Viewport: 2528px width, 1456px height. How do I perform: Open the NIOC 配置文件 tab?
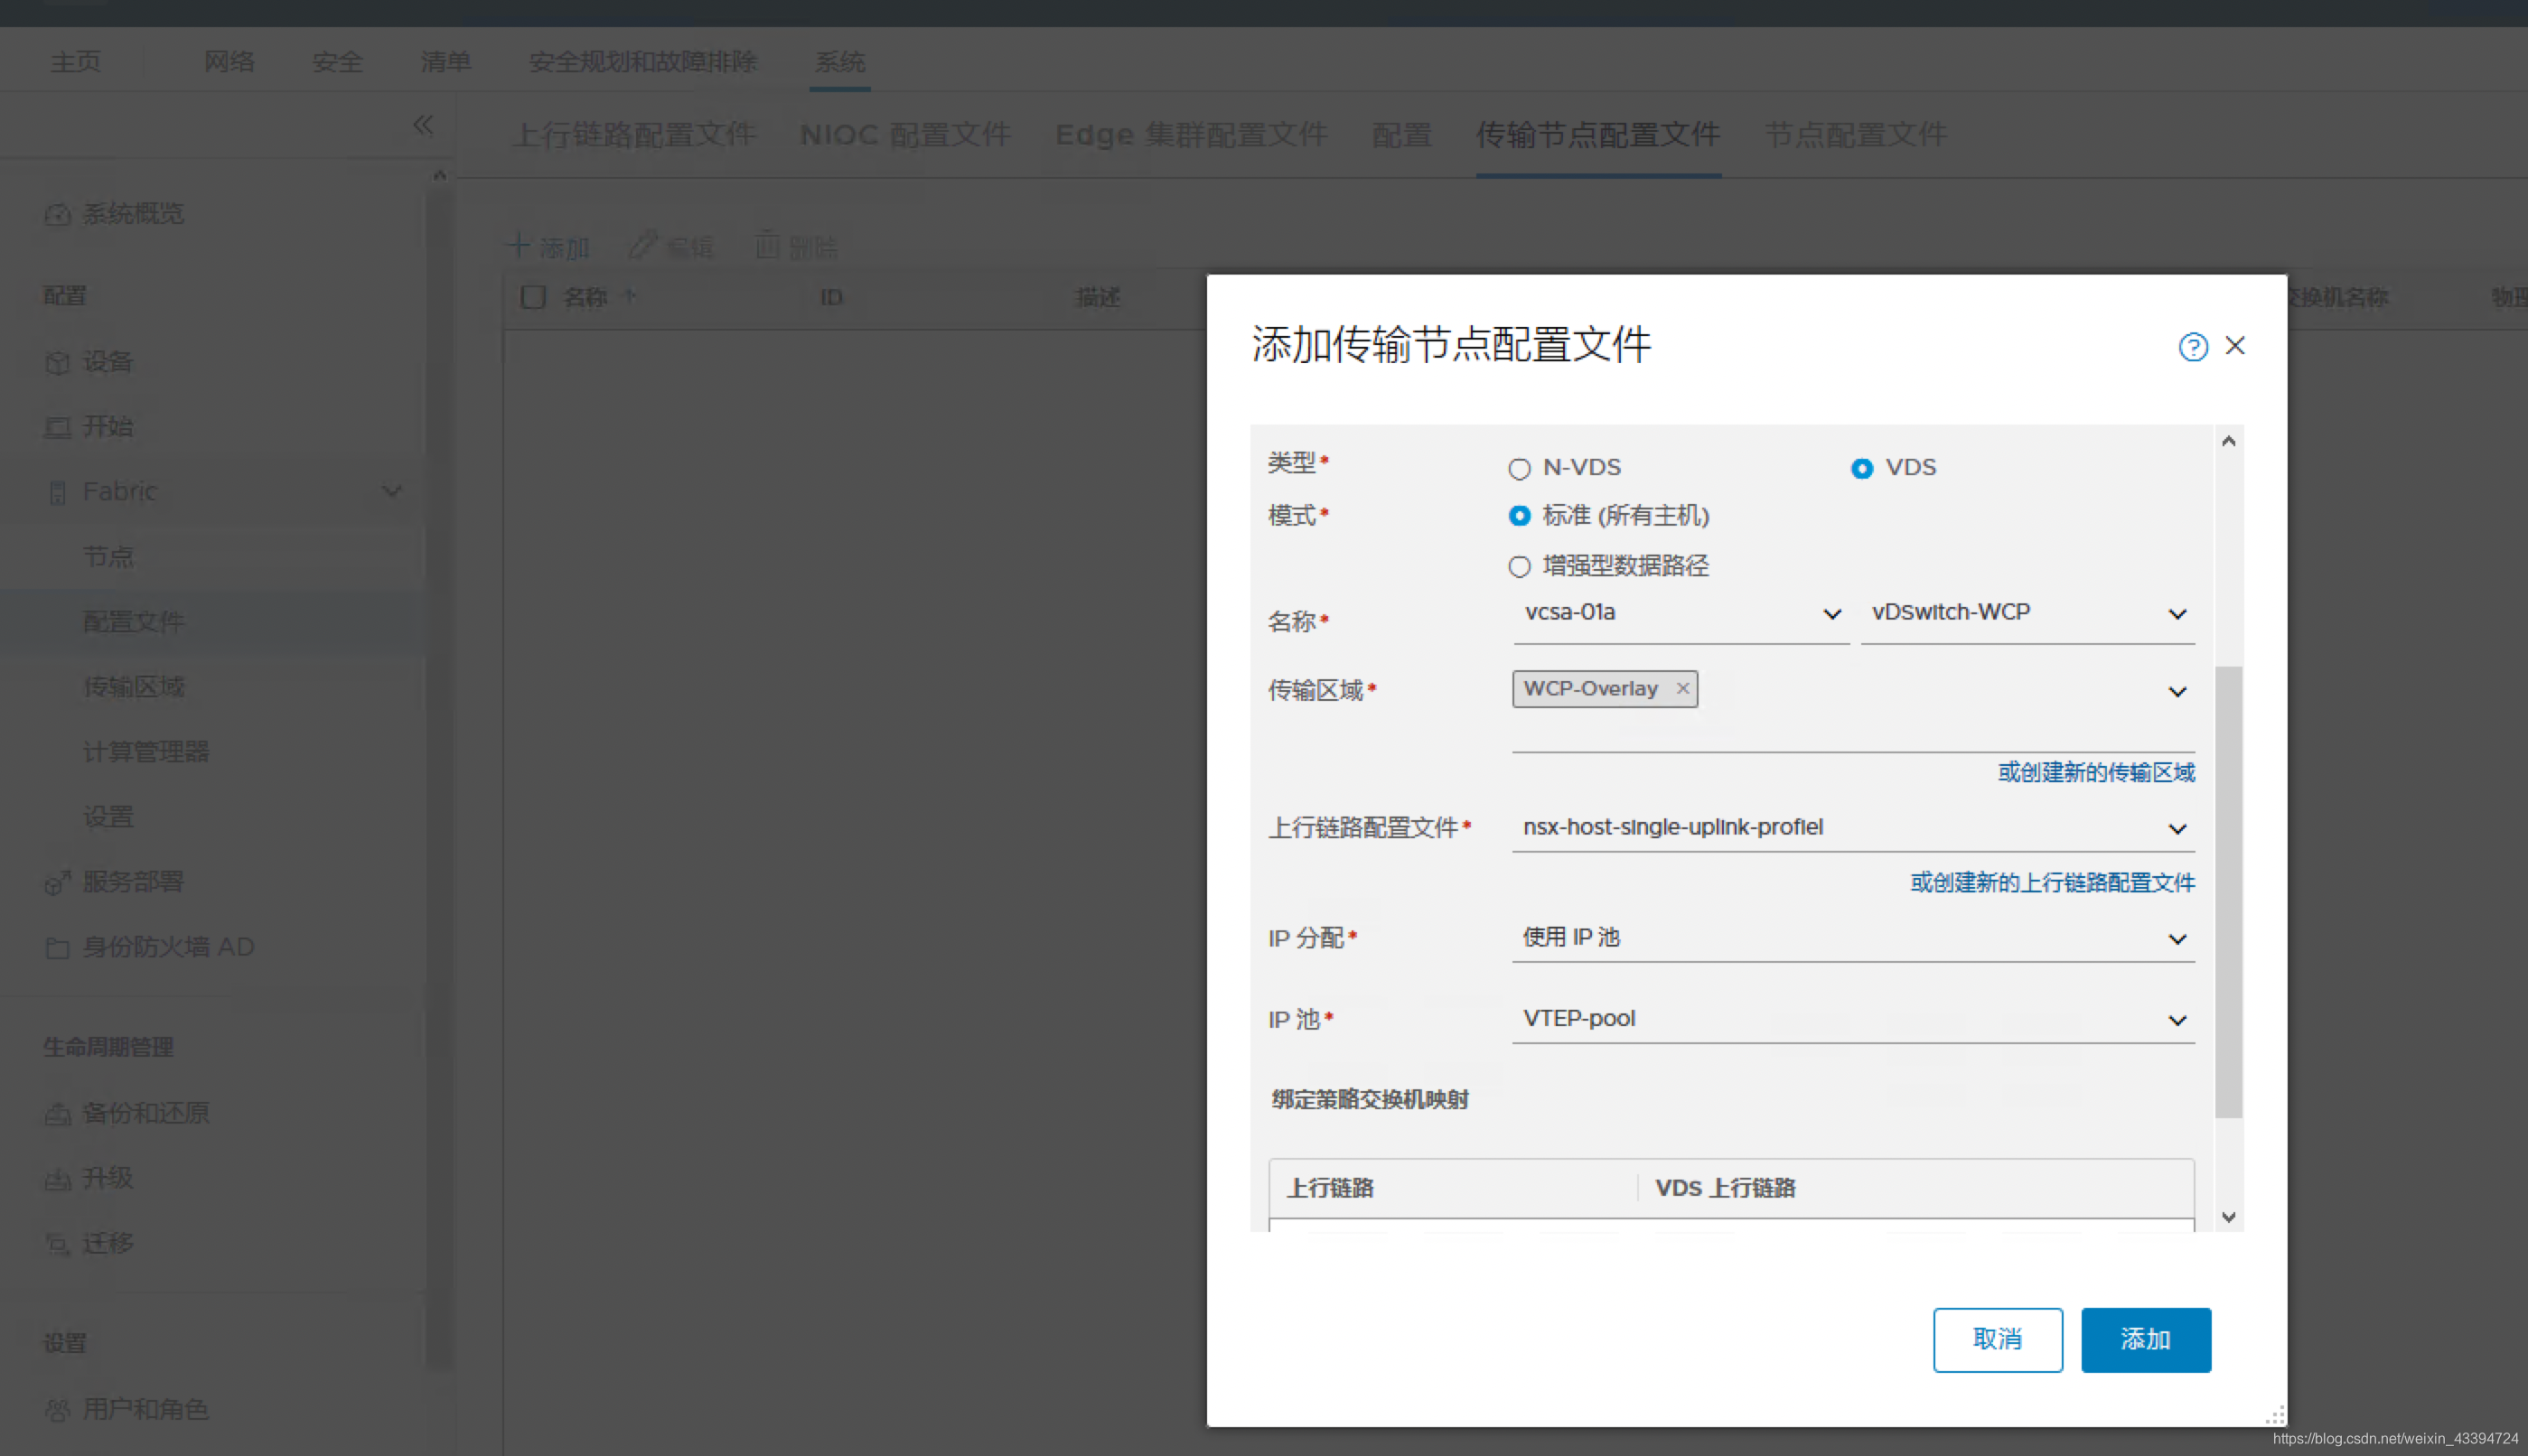pyautogui.click(x=906, y=135)
